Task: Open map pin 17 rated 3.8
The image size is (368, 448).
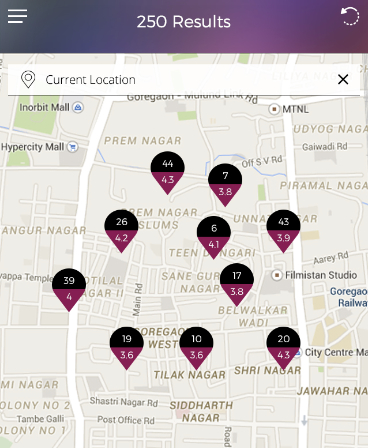Action: [237, 285]
